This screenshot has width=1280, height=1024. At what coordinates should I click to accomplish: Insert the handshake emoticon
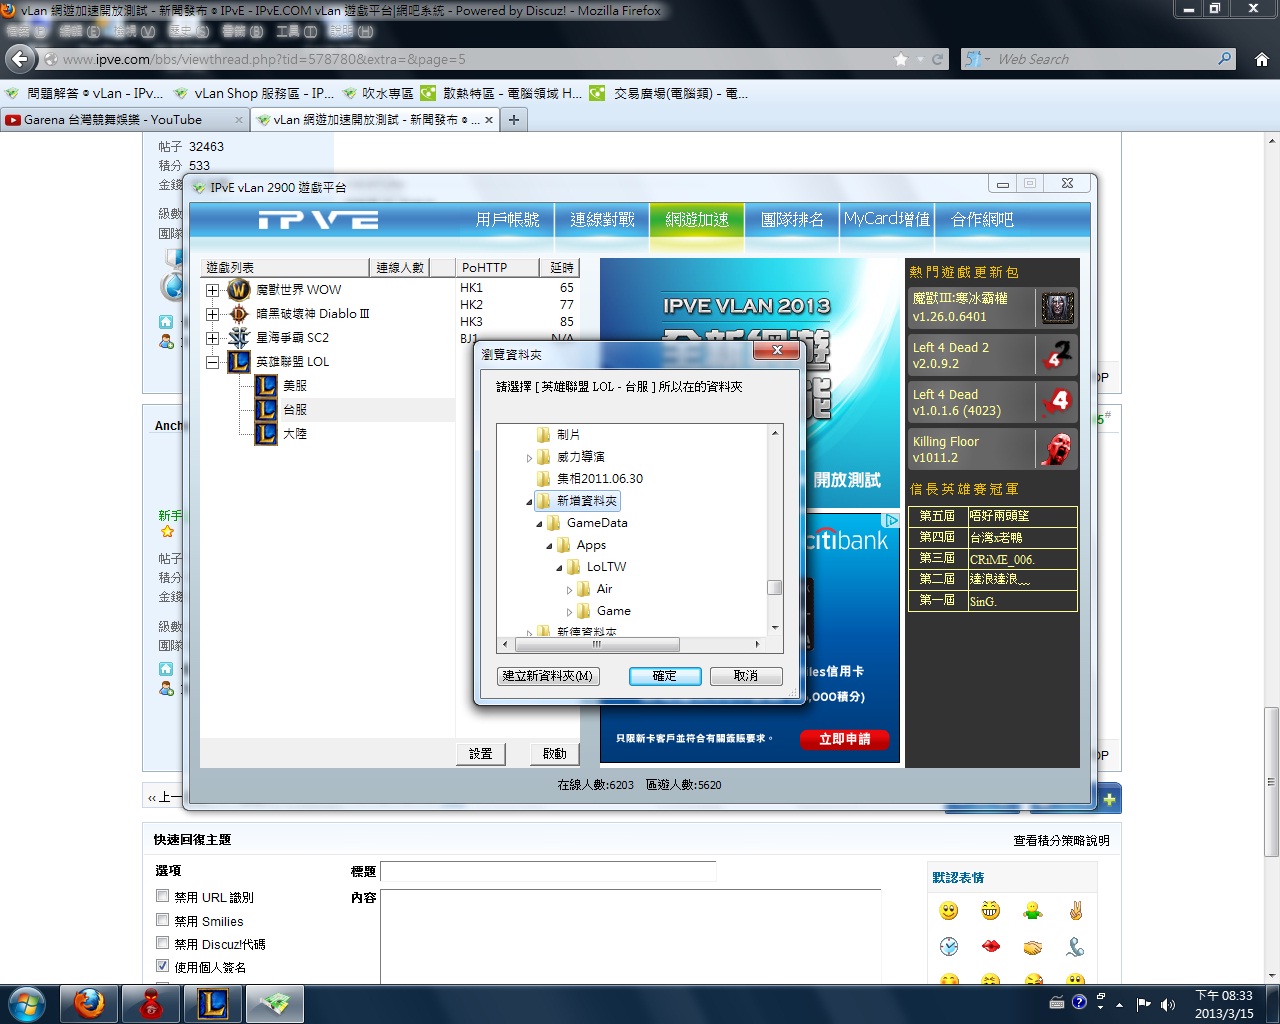pos(1033,946)
